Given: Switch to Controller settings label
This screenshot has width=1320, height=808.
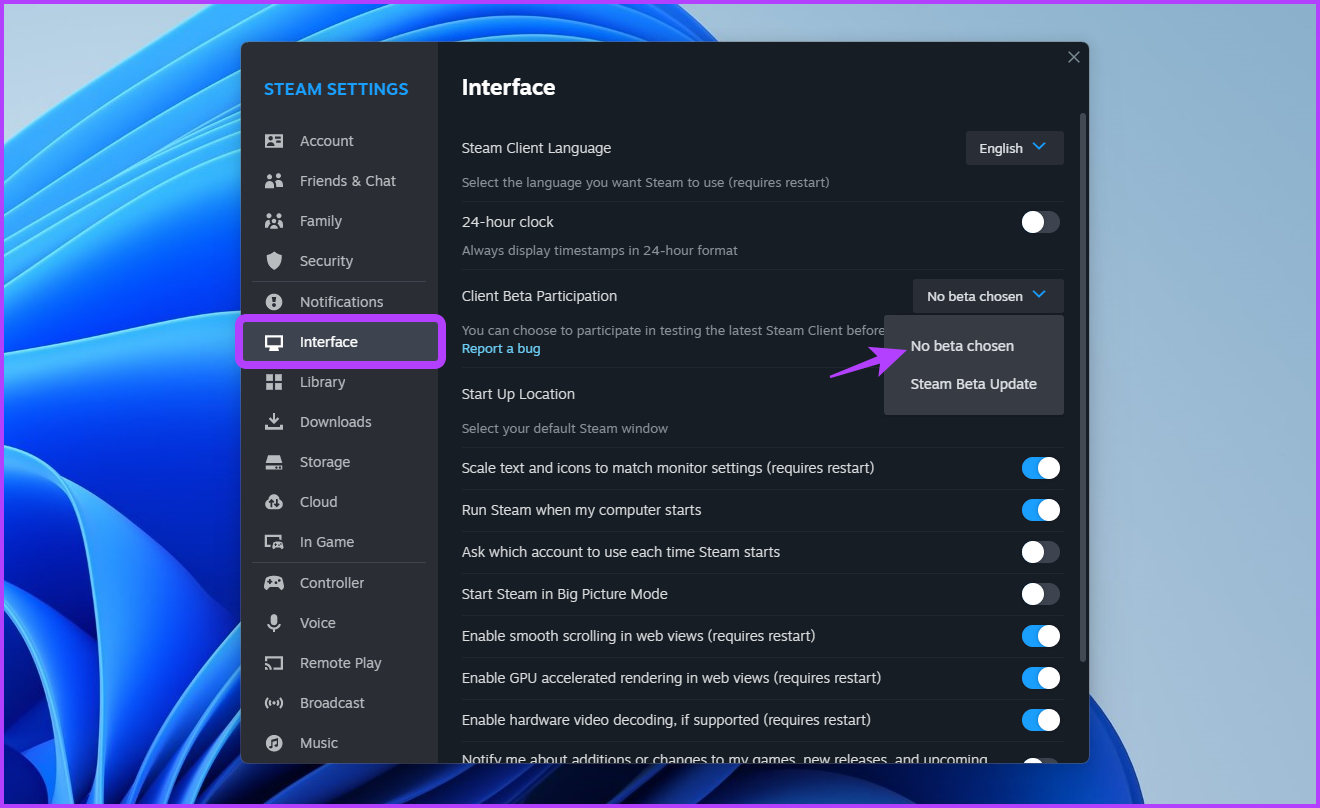Looking at the screenshot, I should (x=332, y=583).
